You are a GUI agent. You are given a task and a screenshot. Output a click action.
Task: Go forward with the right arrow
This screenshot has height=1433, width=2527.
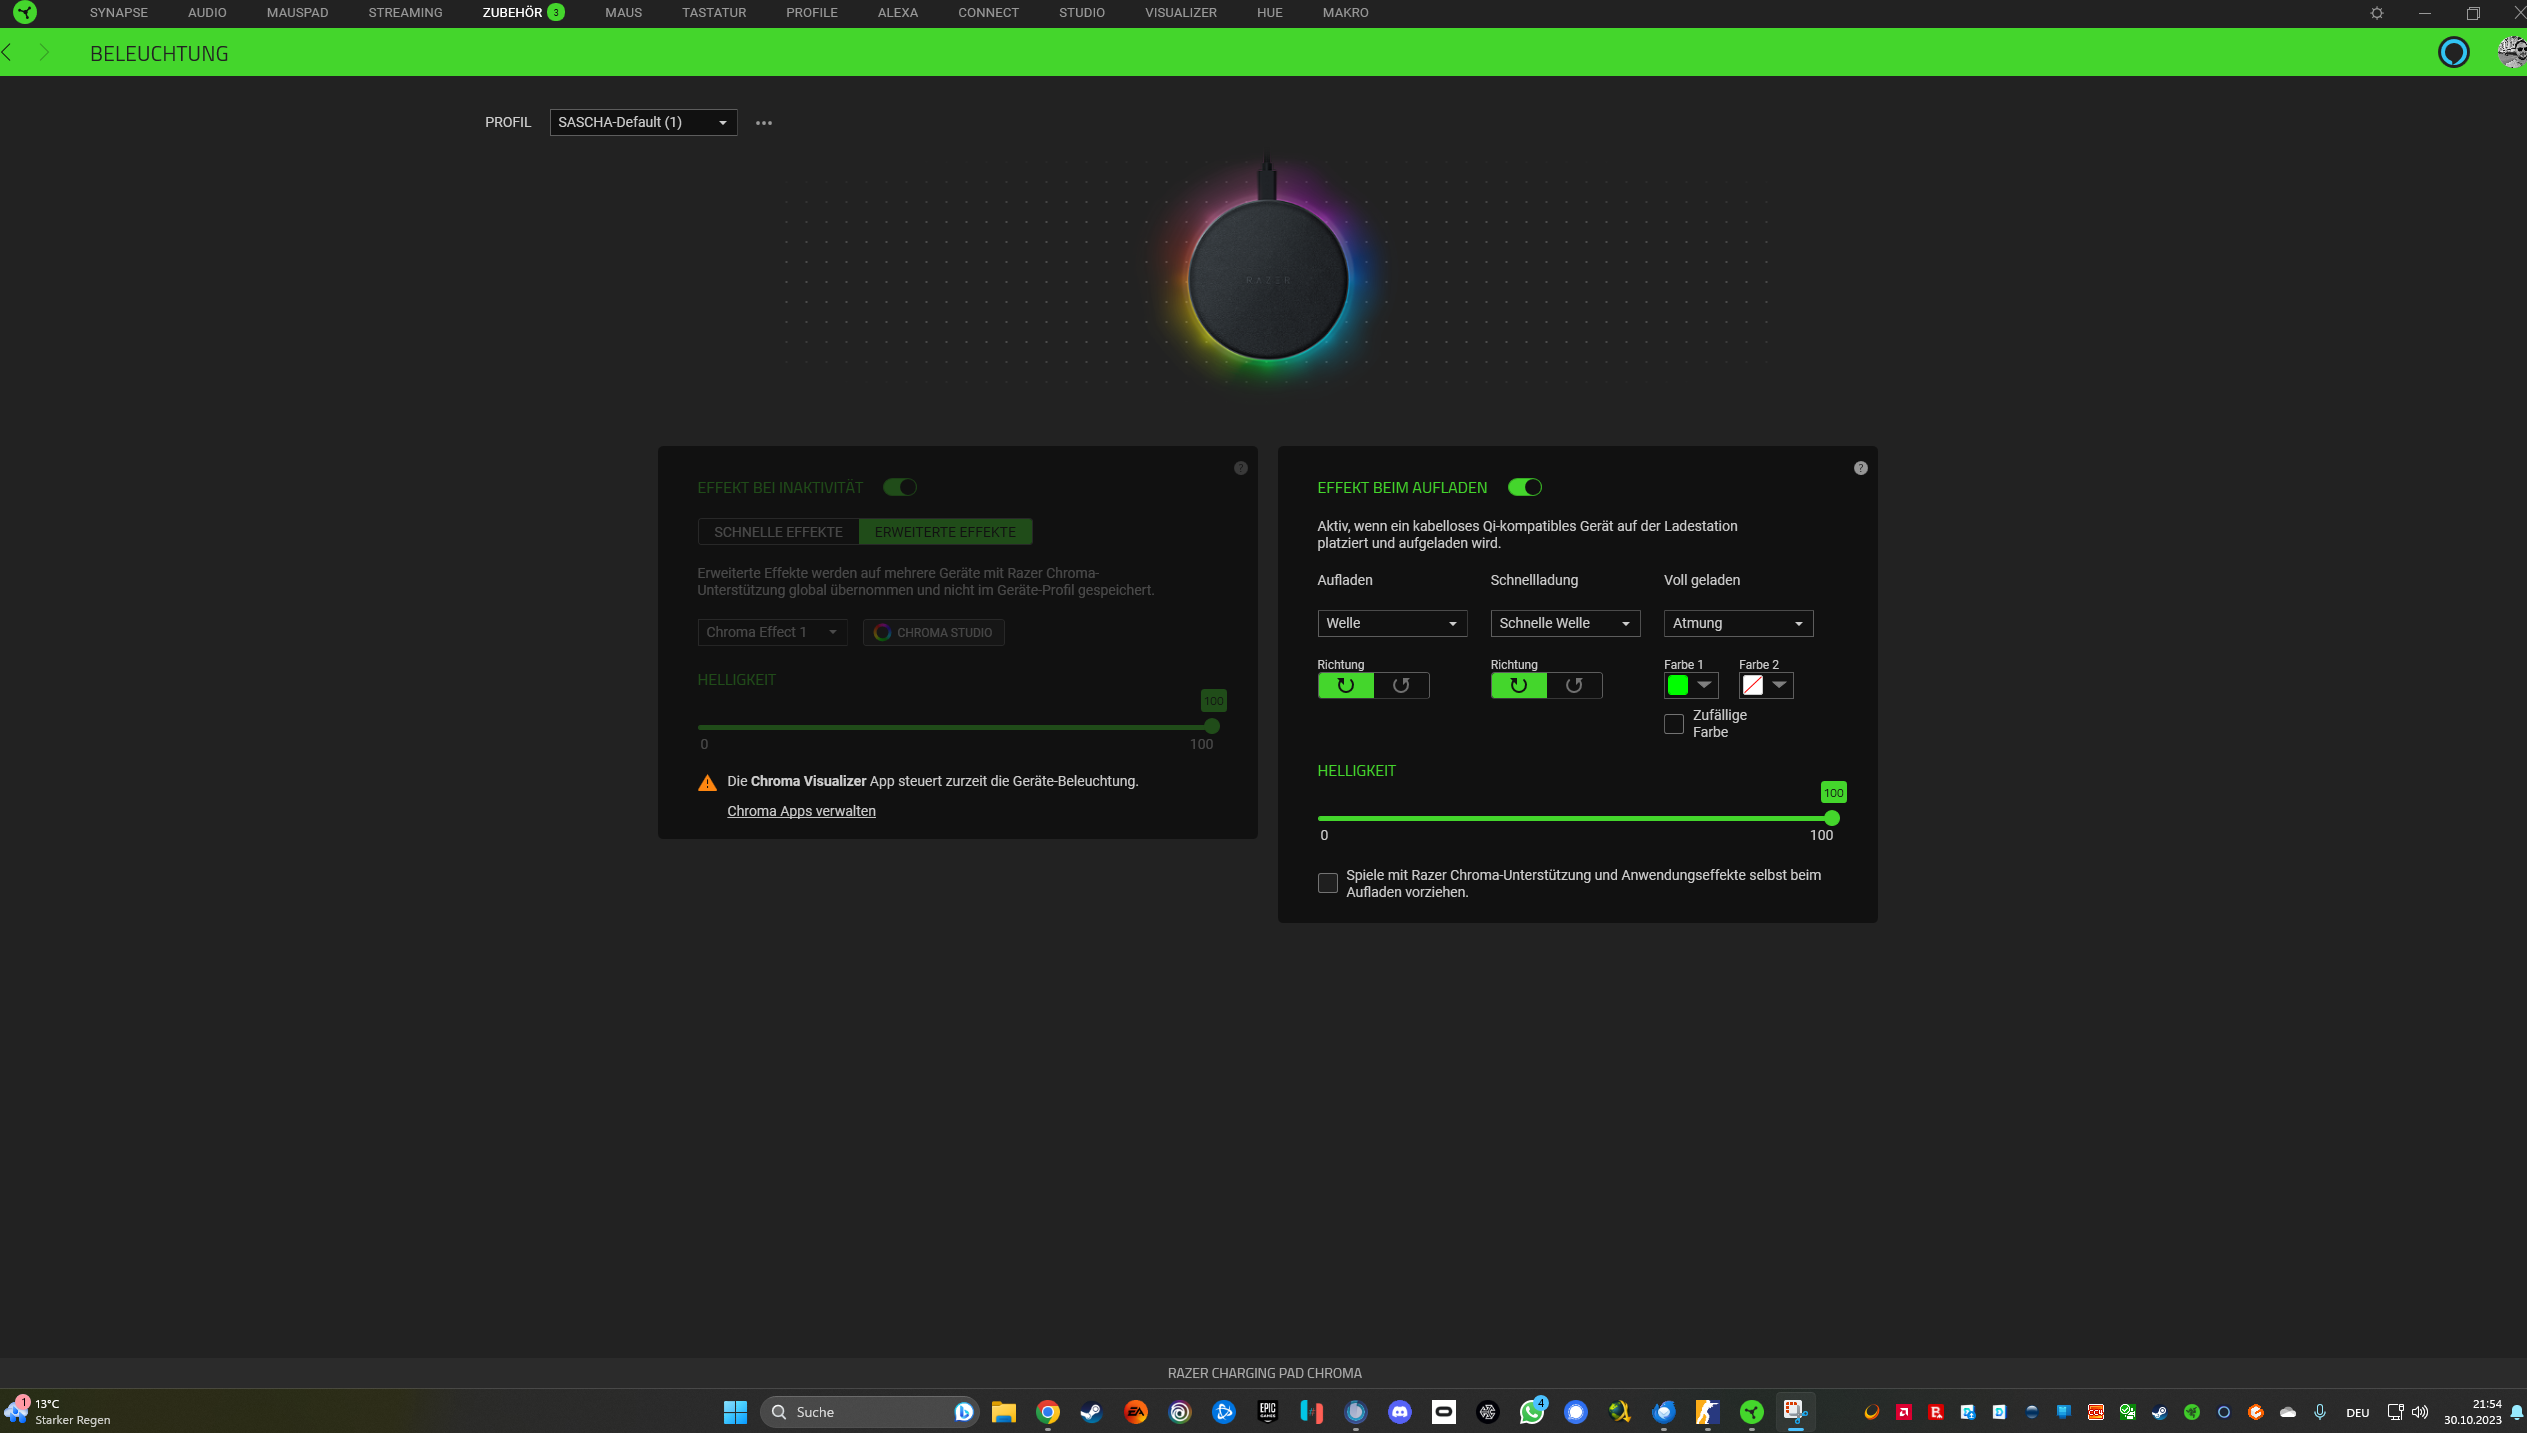click(x=44, y=53)
